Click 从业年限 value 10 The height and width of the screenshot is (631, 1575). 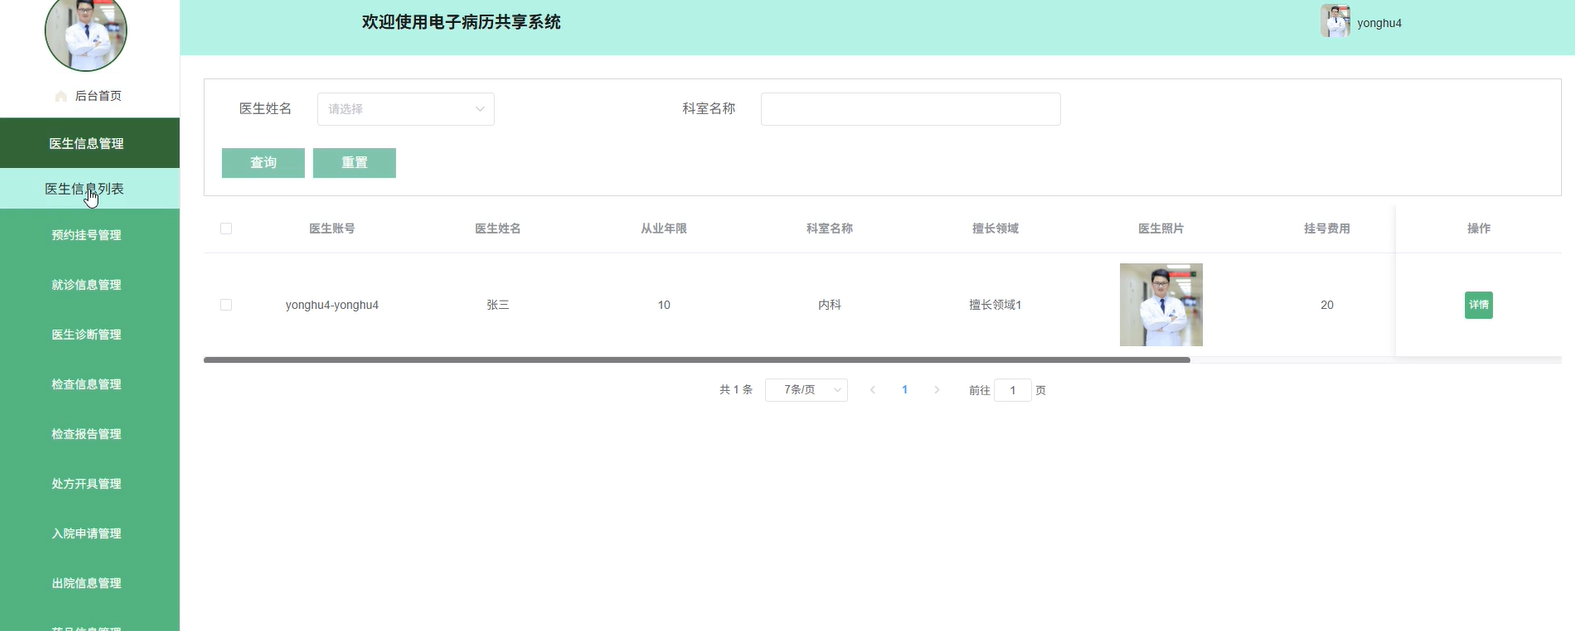coord(664,305)
